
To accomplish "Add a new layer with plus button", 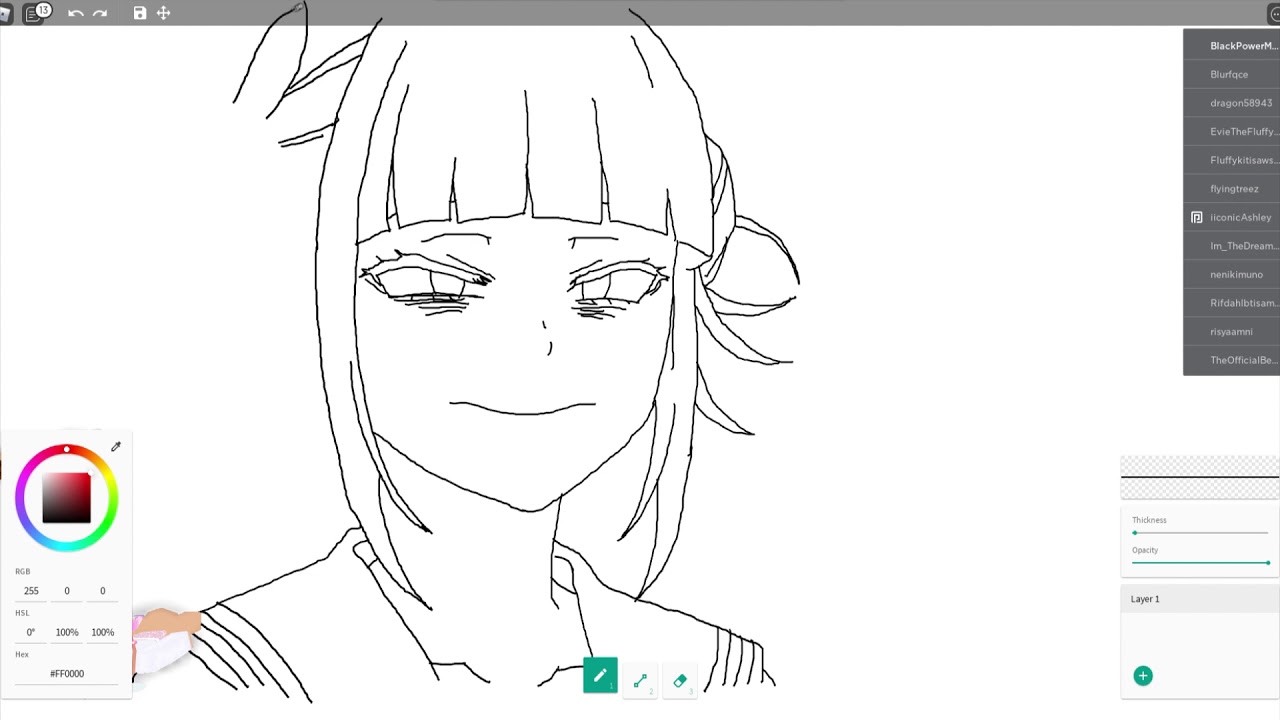I will click(1143, 676).
